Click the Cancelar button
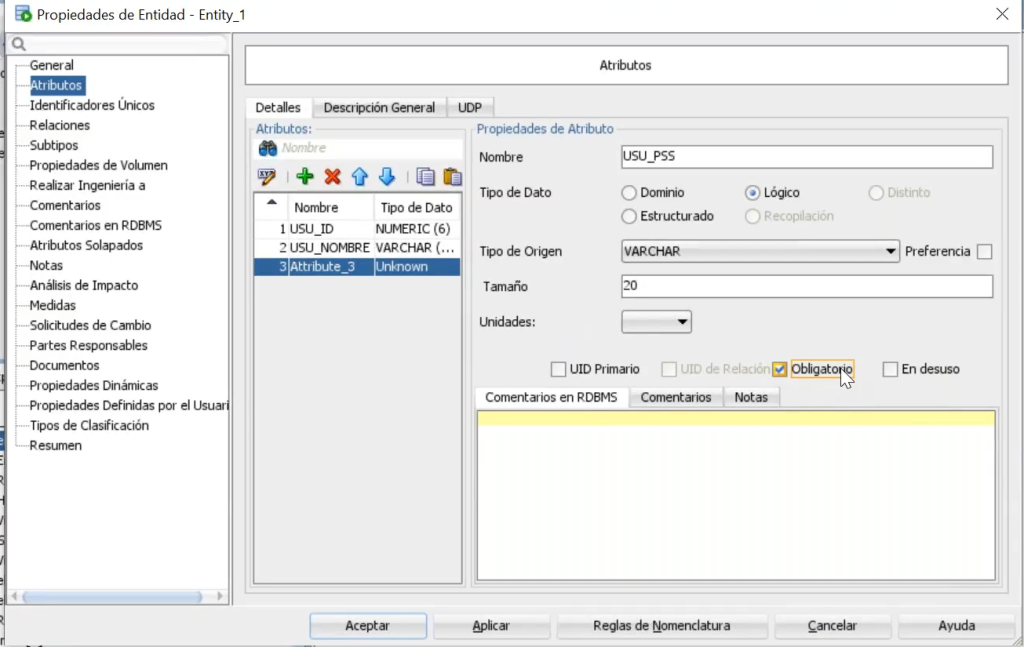The width and height of the screenshot is (1024, 647). [x=832, y=625]
